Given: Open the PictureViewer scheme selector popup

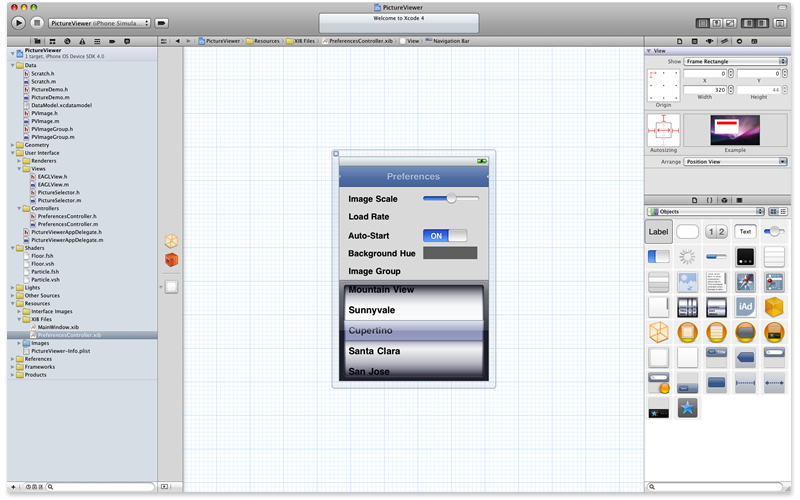Looking at the screenshot, I should tap(99, 23).
